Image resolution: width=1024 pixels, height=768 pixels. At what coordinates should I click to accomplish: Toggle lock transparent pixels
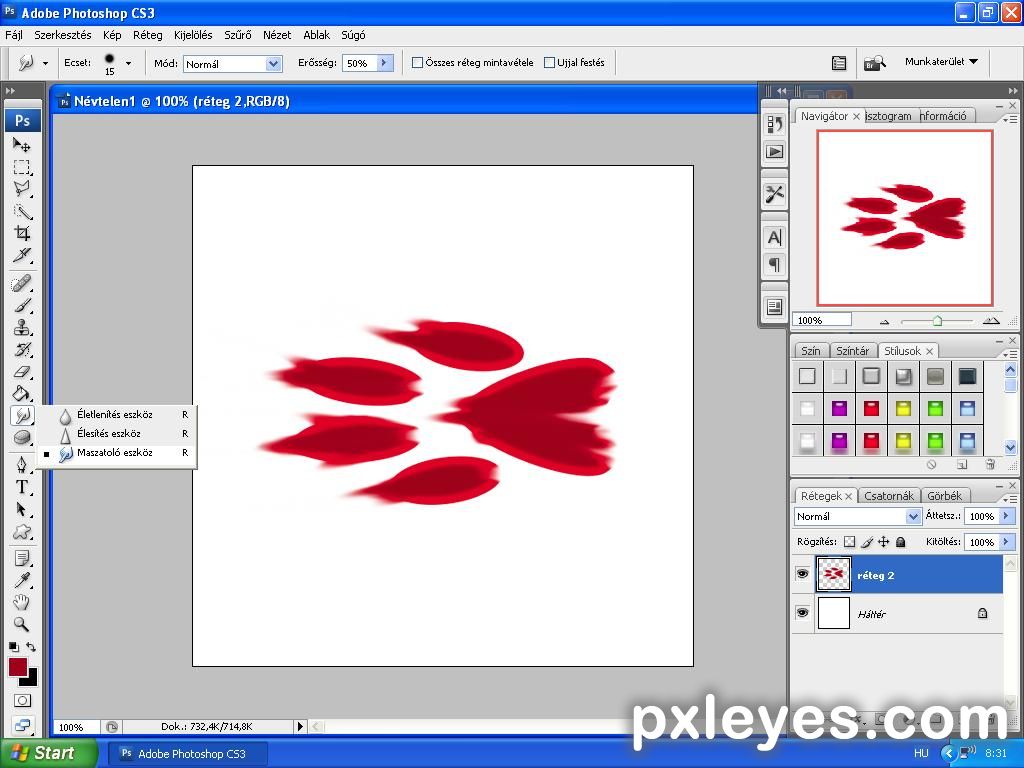coord(849,541)
